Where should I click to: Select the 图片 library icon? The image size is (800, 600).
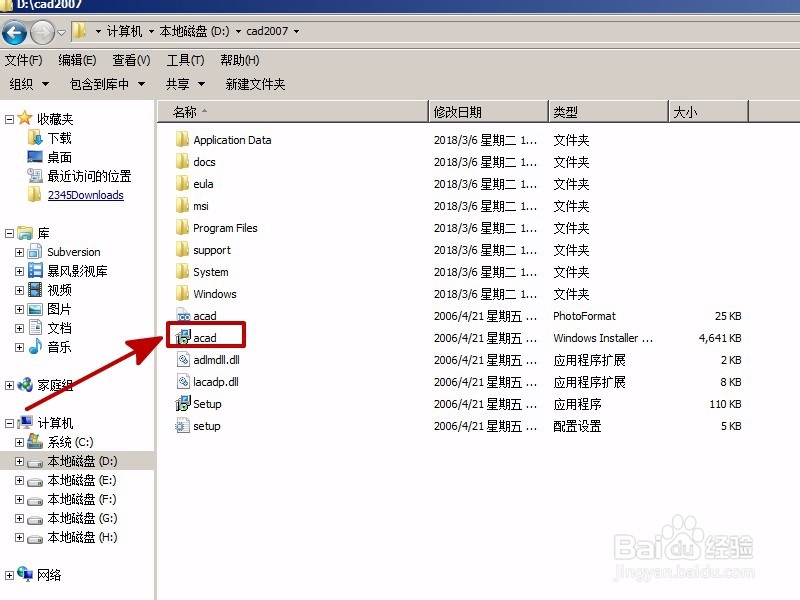pos(35,309)
